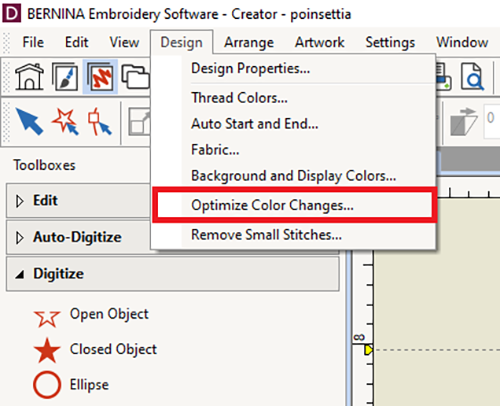
Task: Choose the Reshape star tool icon
Action: pos(65,122)
